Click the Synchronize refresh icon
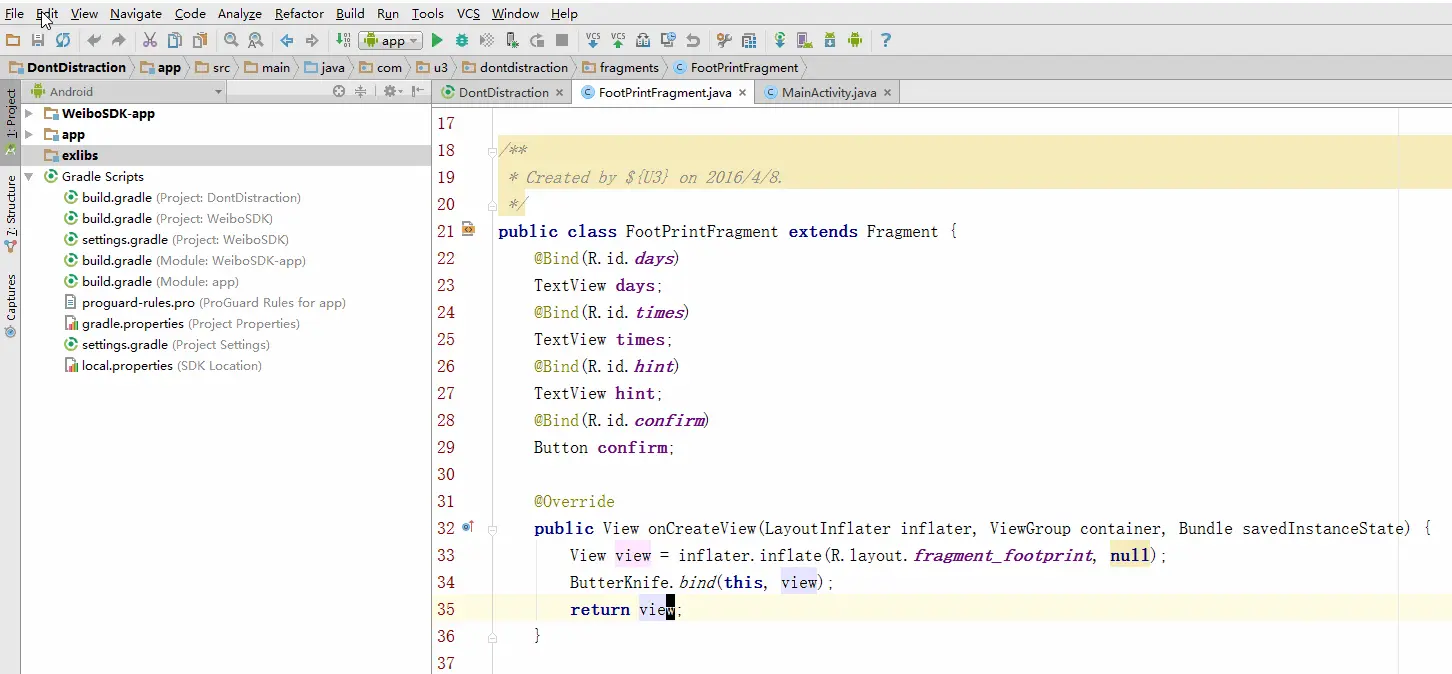 [63, 41]
